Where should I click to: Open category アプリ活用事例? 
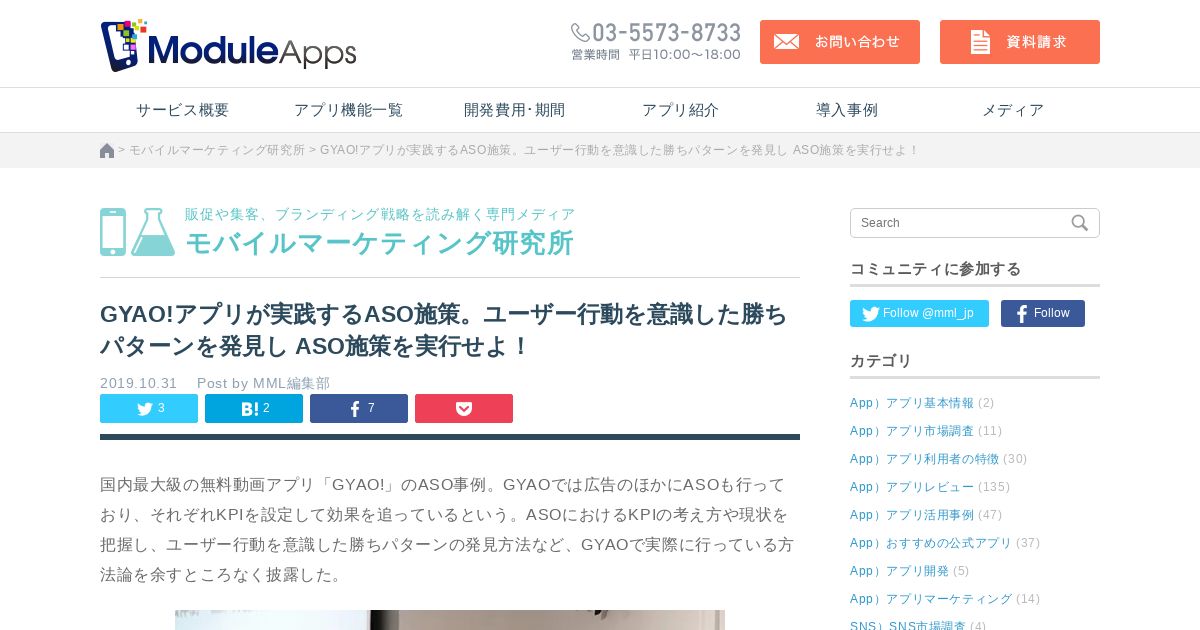point(912,515)
